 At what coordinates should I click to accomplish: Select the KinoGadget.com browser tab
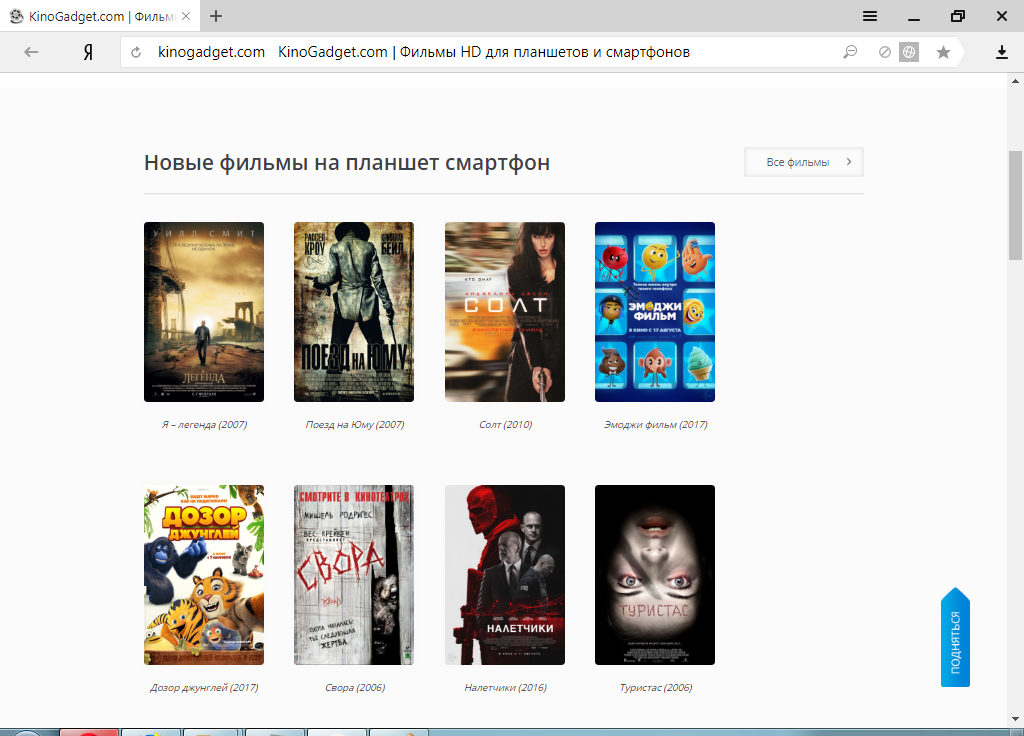pos(100,16)
